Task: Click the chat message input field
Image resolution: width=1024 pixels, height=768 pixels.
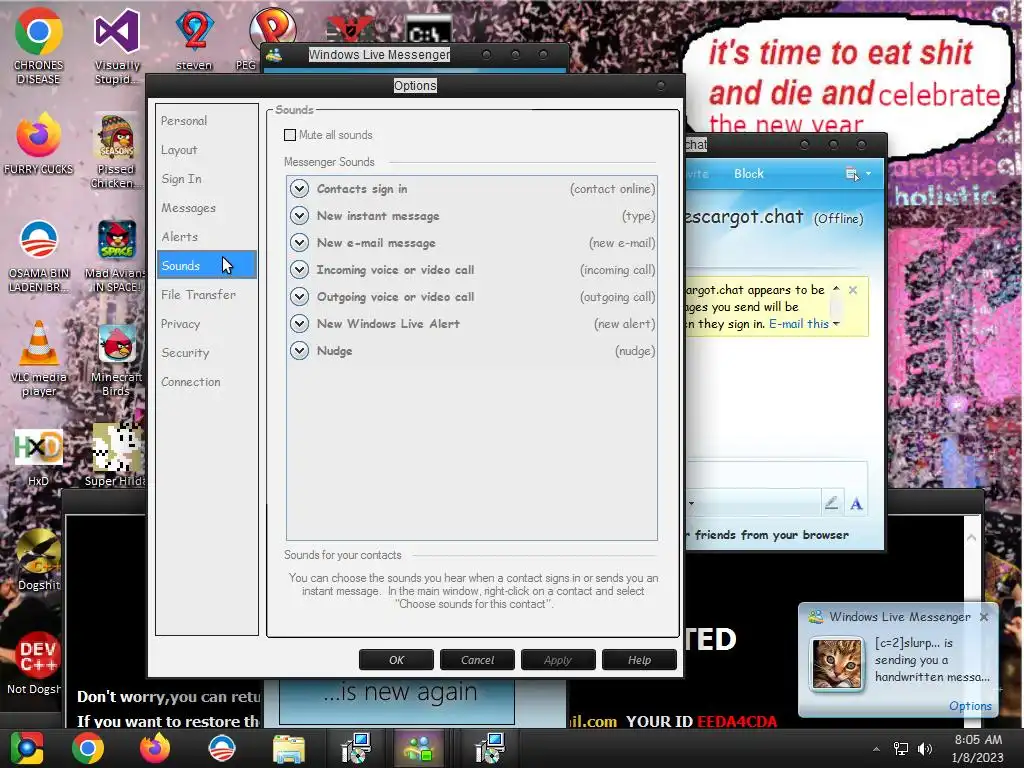Action: click(776, 473)
